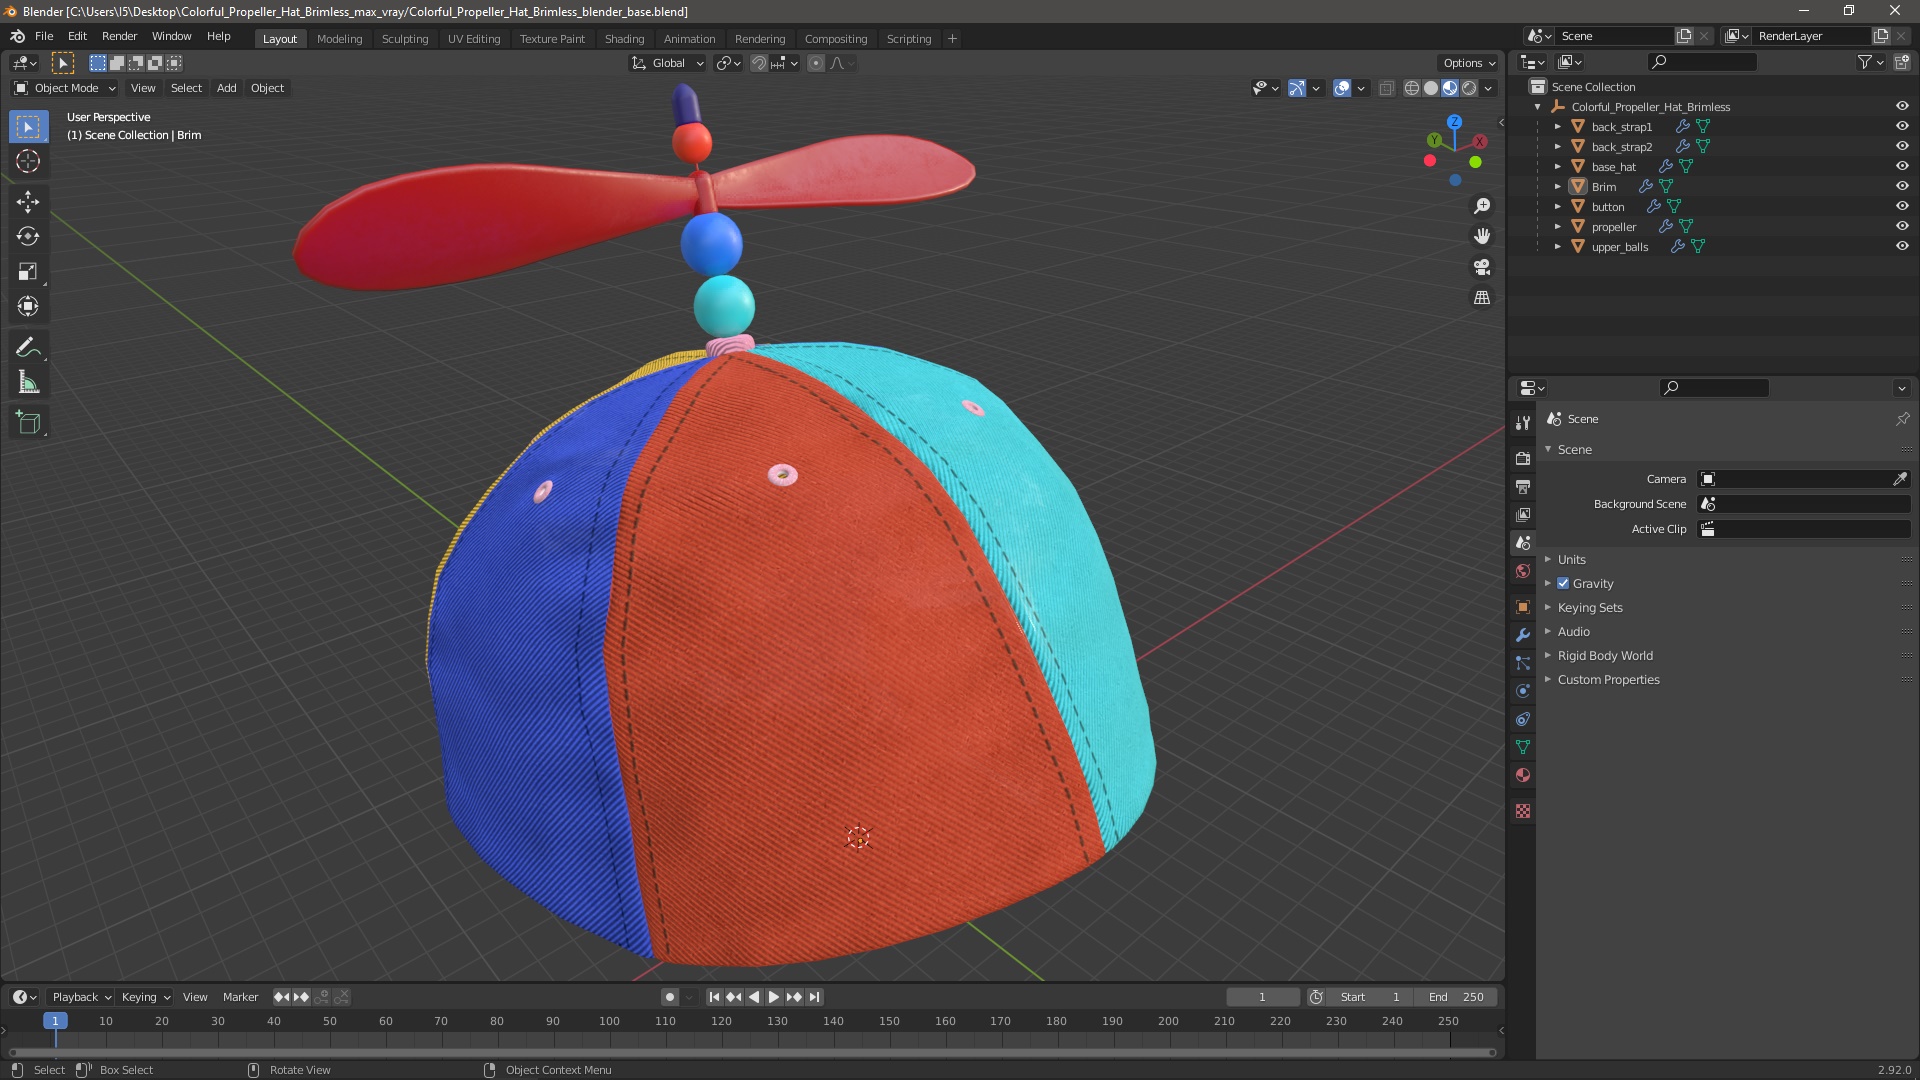
Task: Hide the base_hat object visibility
Action: click(1901, 166)
